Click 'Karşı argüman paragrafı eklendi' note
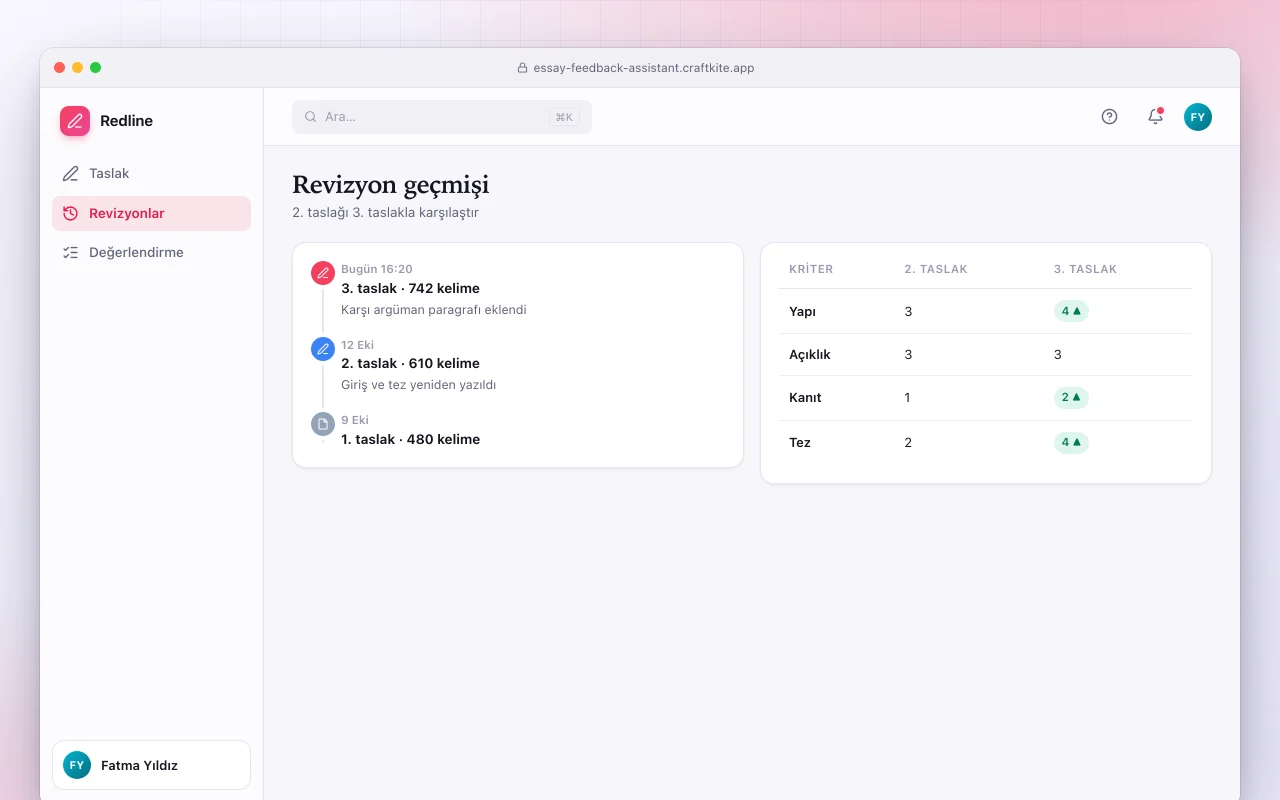 pos(434,310)
